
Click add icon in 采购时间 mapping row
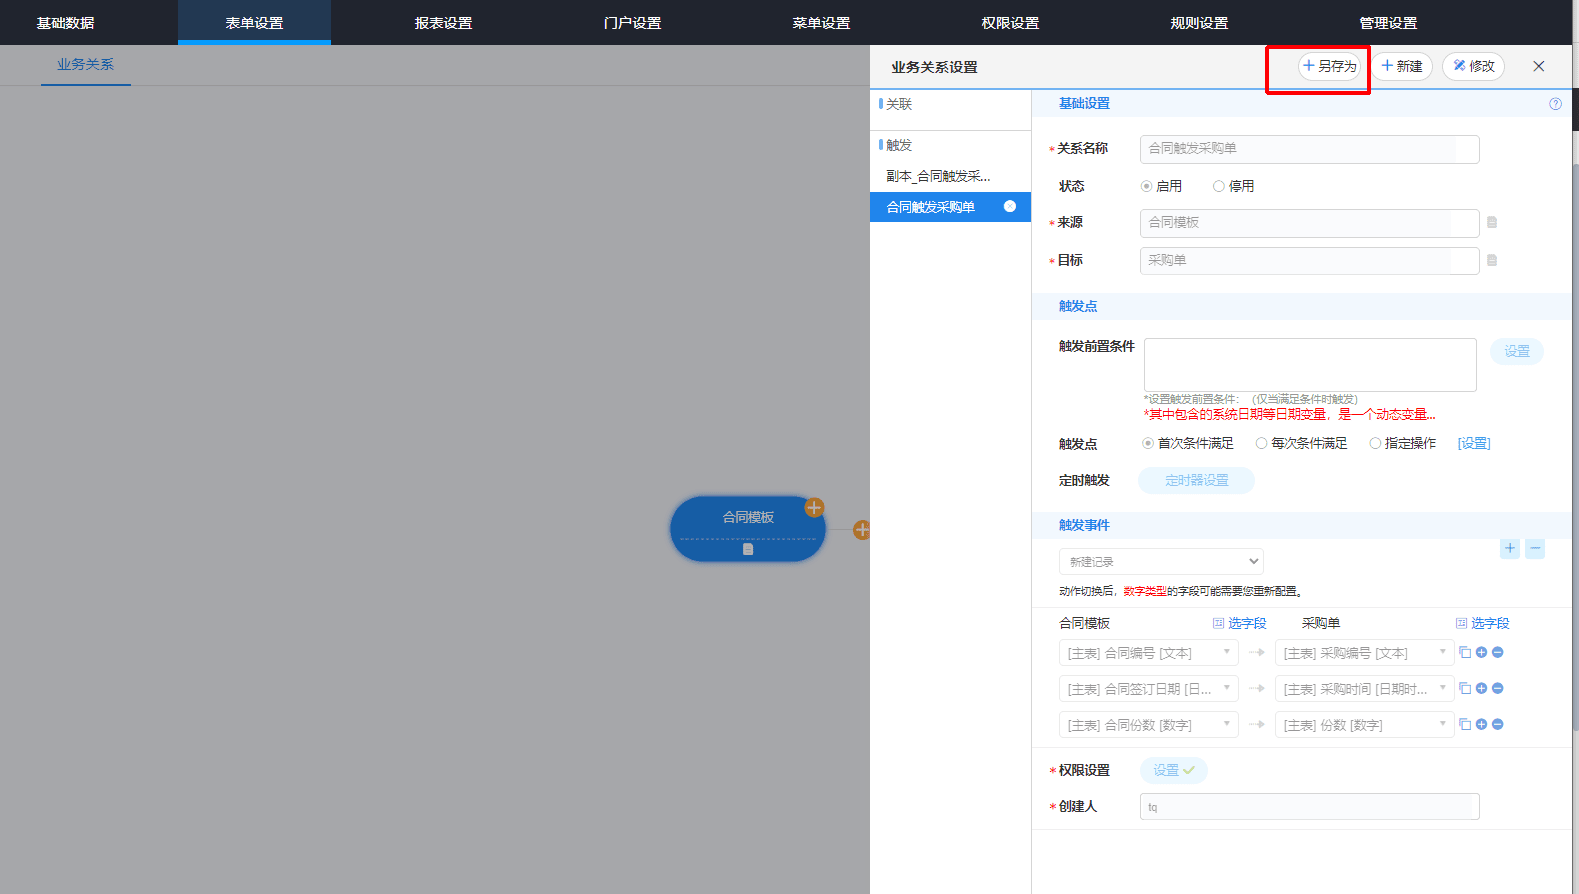click(1481, 688)
